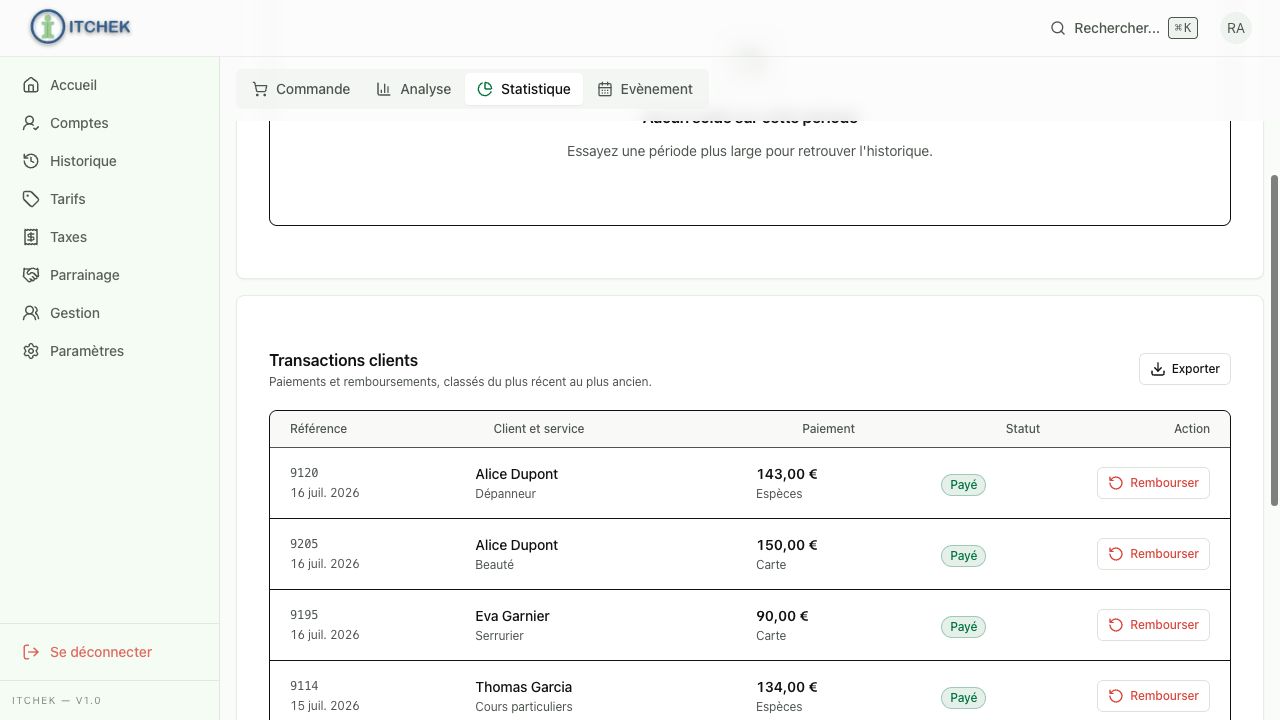1280x720 pixels.
Task: Click reference number 9120
Action: coord(304,473)
